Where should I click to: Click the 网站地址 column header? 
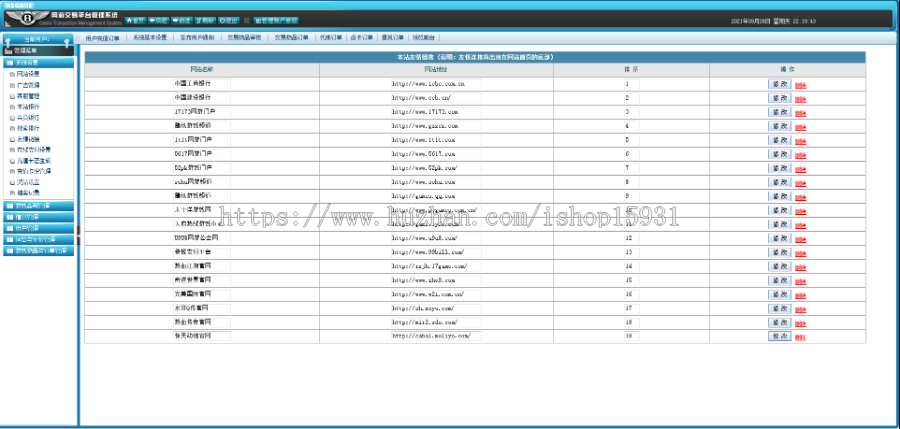pos(436,69)
